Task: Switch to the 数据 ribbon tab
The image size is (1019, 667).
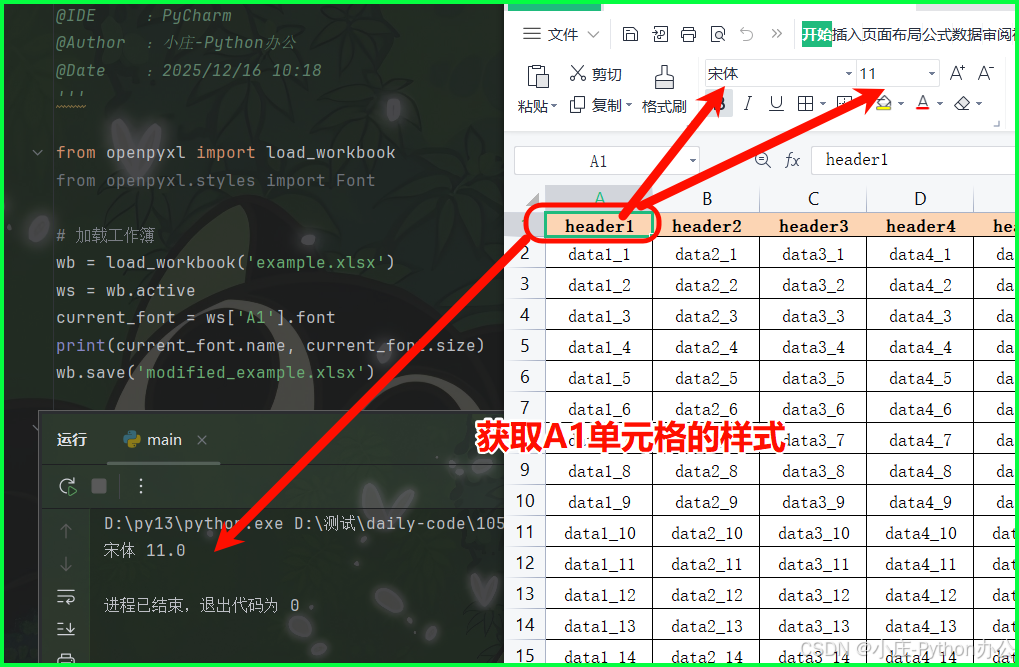Action: click(964, 34)
